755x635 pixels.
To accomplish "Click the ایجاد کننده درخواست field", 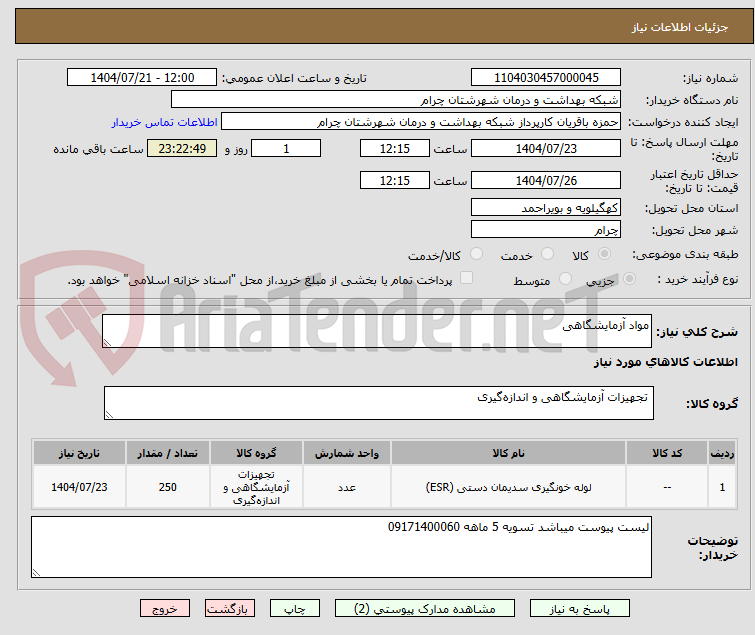I will [421, 122].
